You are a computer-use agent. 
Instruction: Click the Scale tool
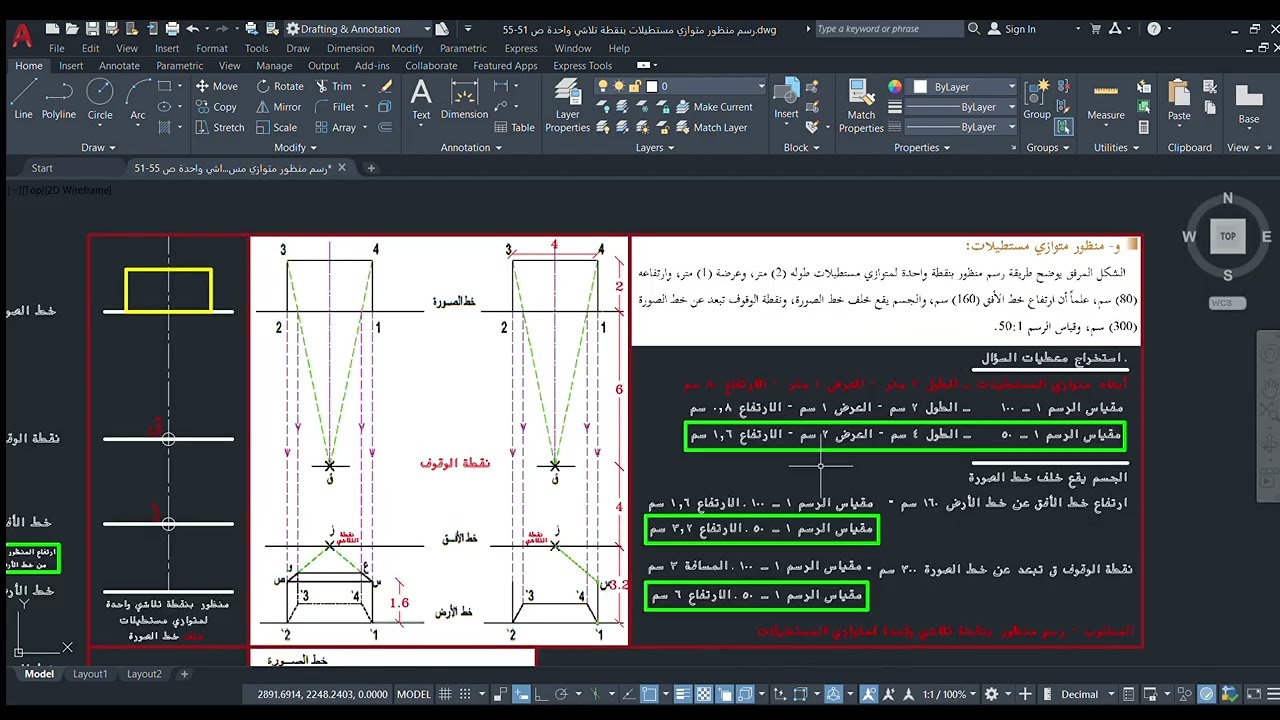[x=277, y=127]
